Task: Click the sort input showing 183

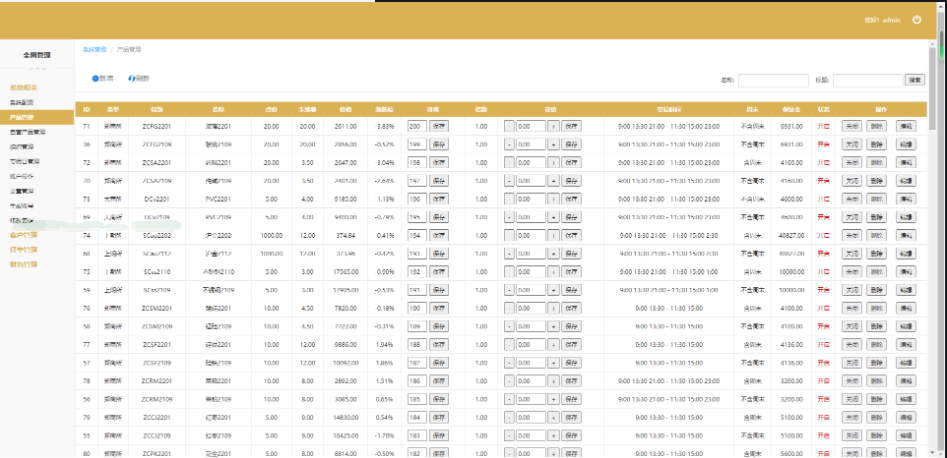Action: pyautogui.click(x=417, y=435)
